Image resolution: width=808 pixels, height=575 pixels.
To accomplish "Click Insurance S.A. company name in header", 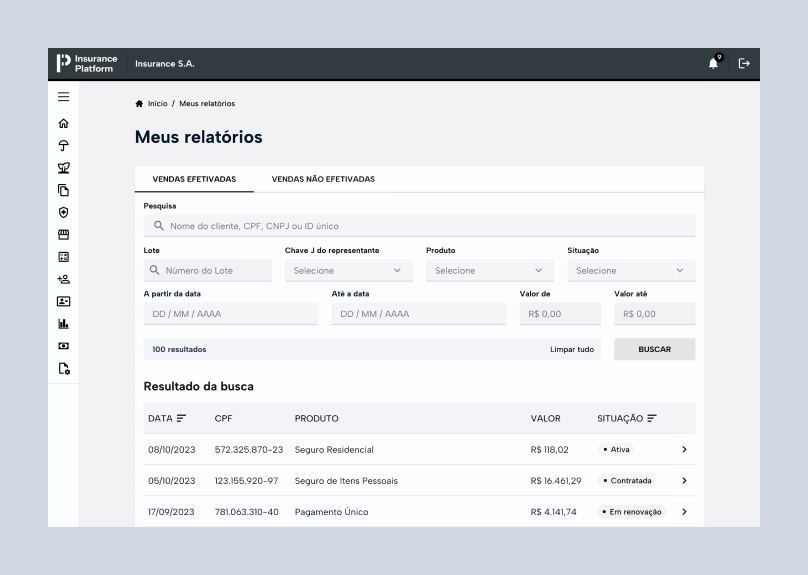I will pyautogui.click(x=164, y=64).
